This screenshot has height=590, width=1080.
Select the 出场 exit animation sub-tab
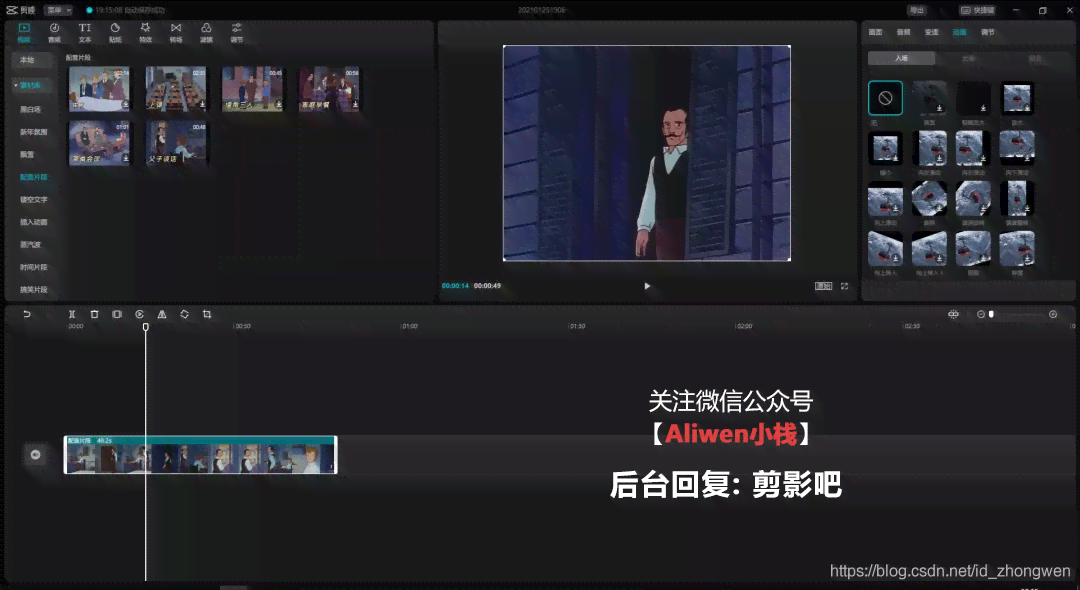(x=968, y=59)
